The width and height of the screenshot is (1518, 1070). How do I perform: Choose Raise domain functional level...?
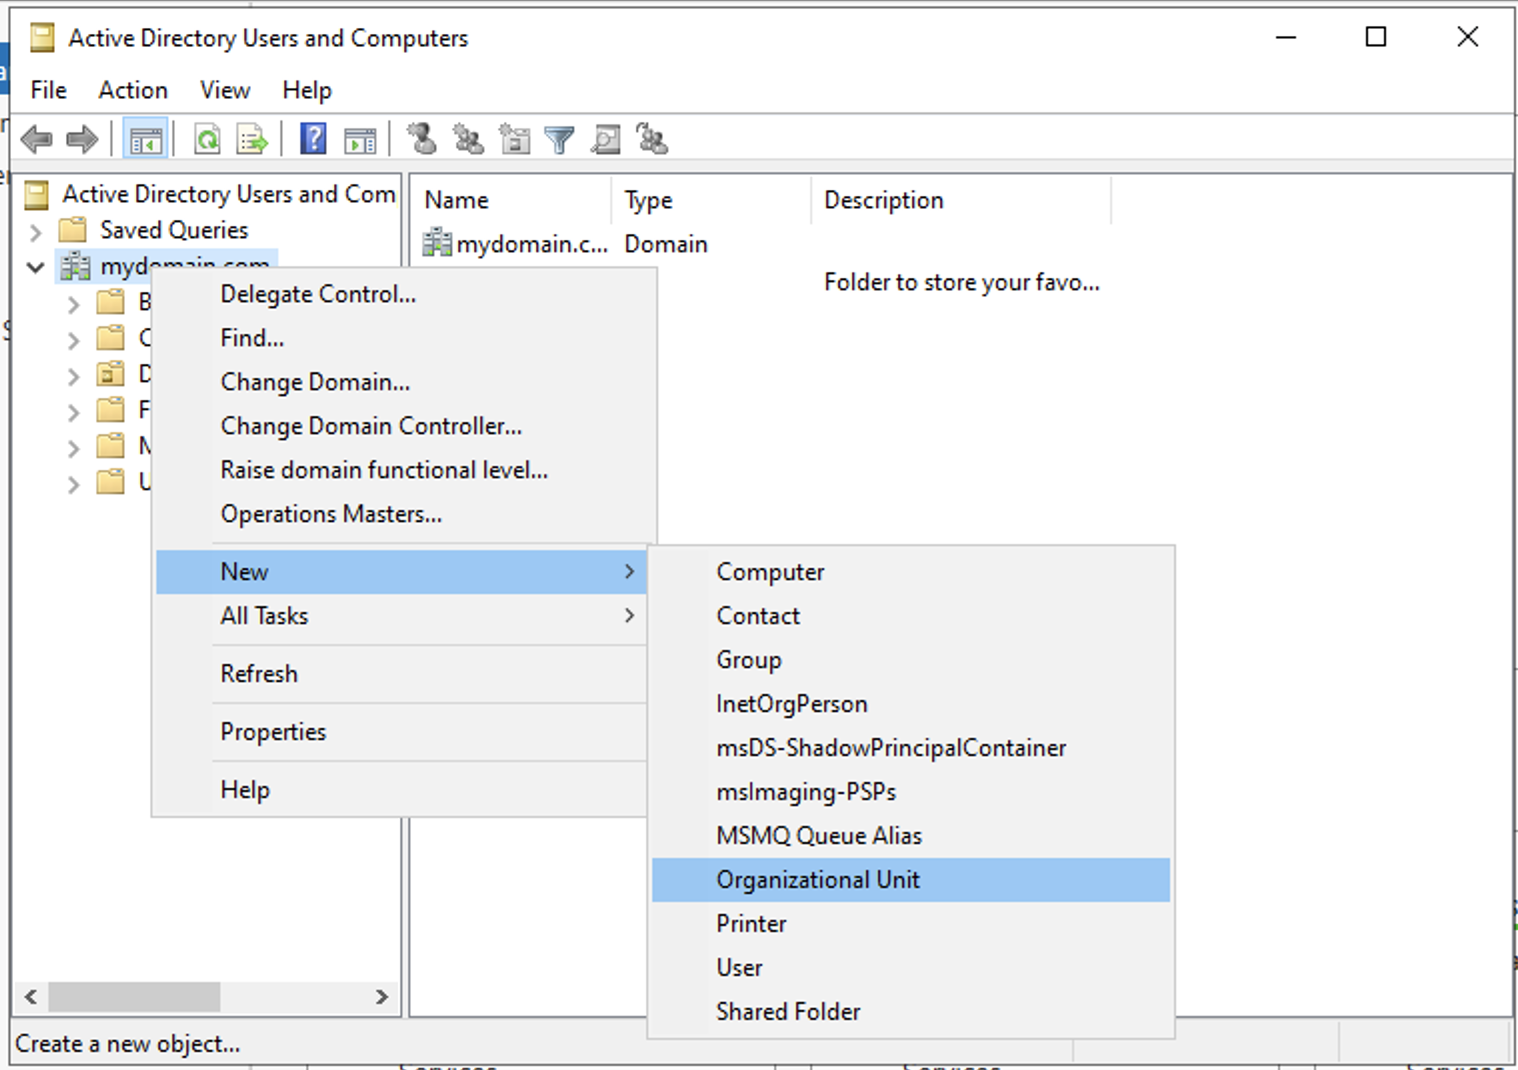point(404,470)
